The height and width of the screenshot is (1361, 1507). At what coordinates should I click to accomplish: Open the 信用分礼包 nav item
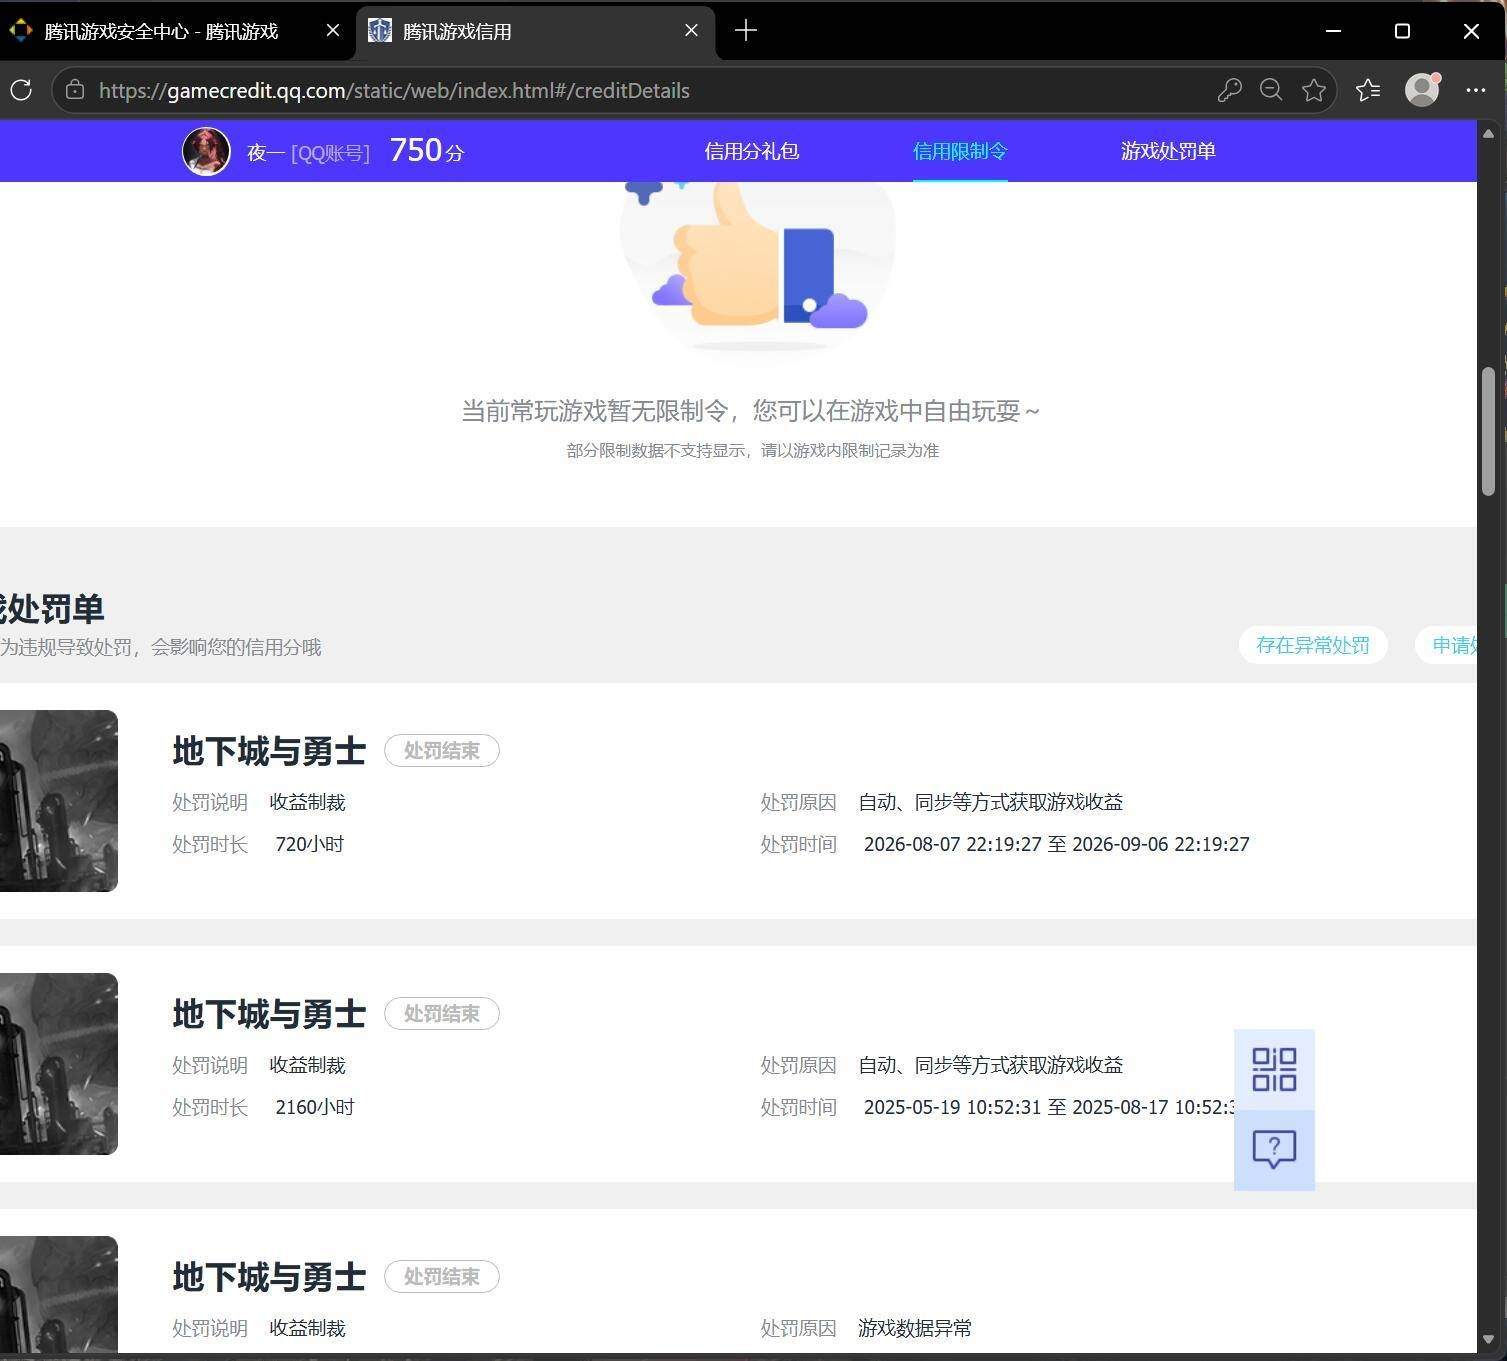click(x=751, y=151)
